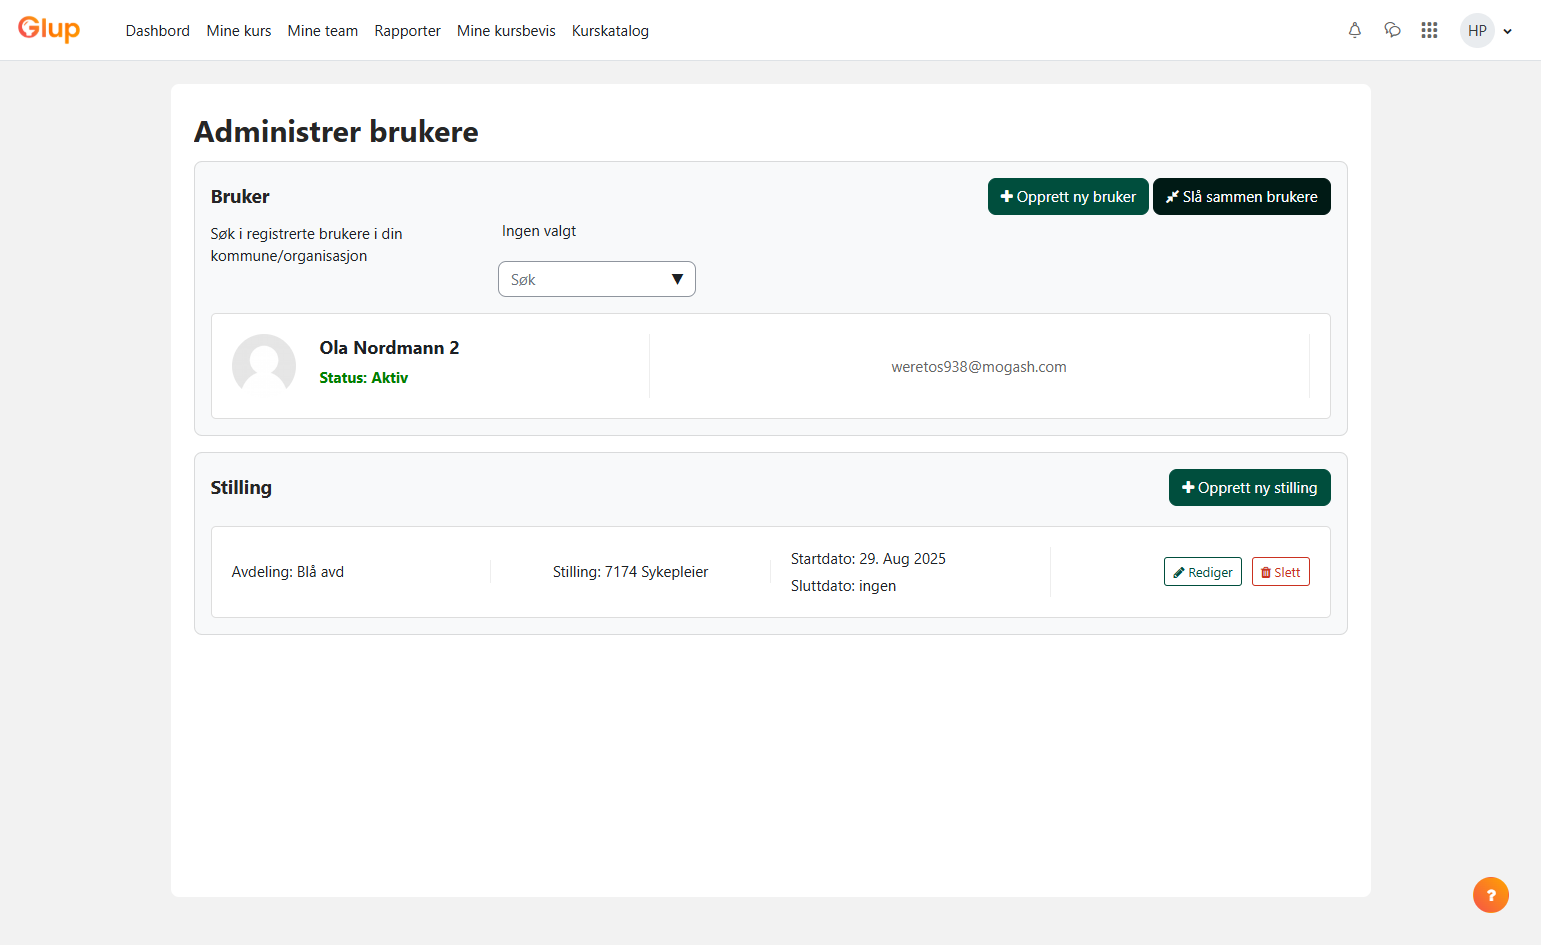Click the email weretos938@mogash.com
The image size is (1541, 945).
point(979,367)
